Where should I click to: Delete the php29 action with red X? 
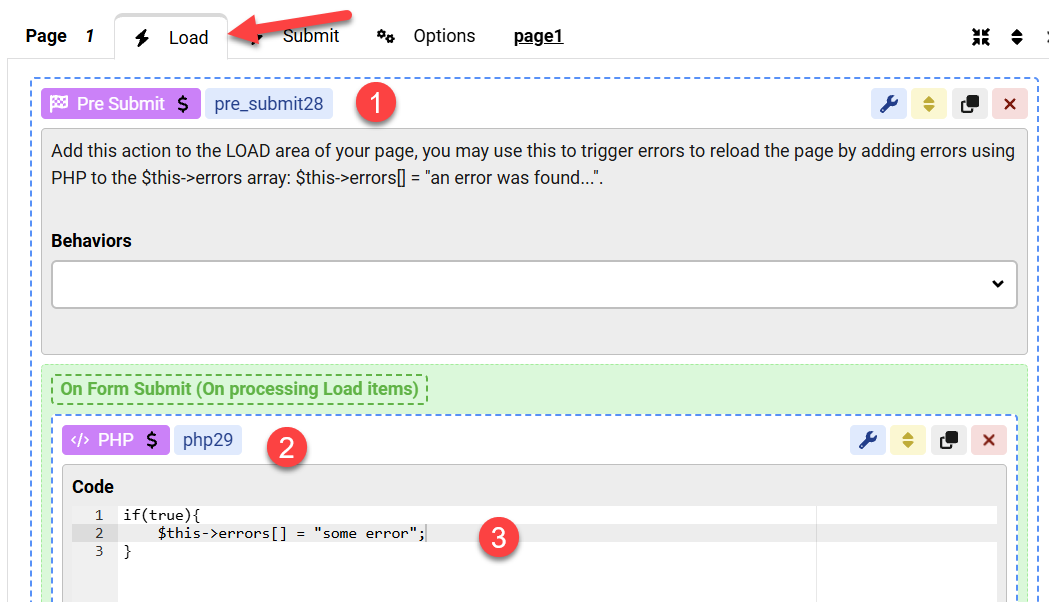[989, 439]
